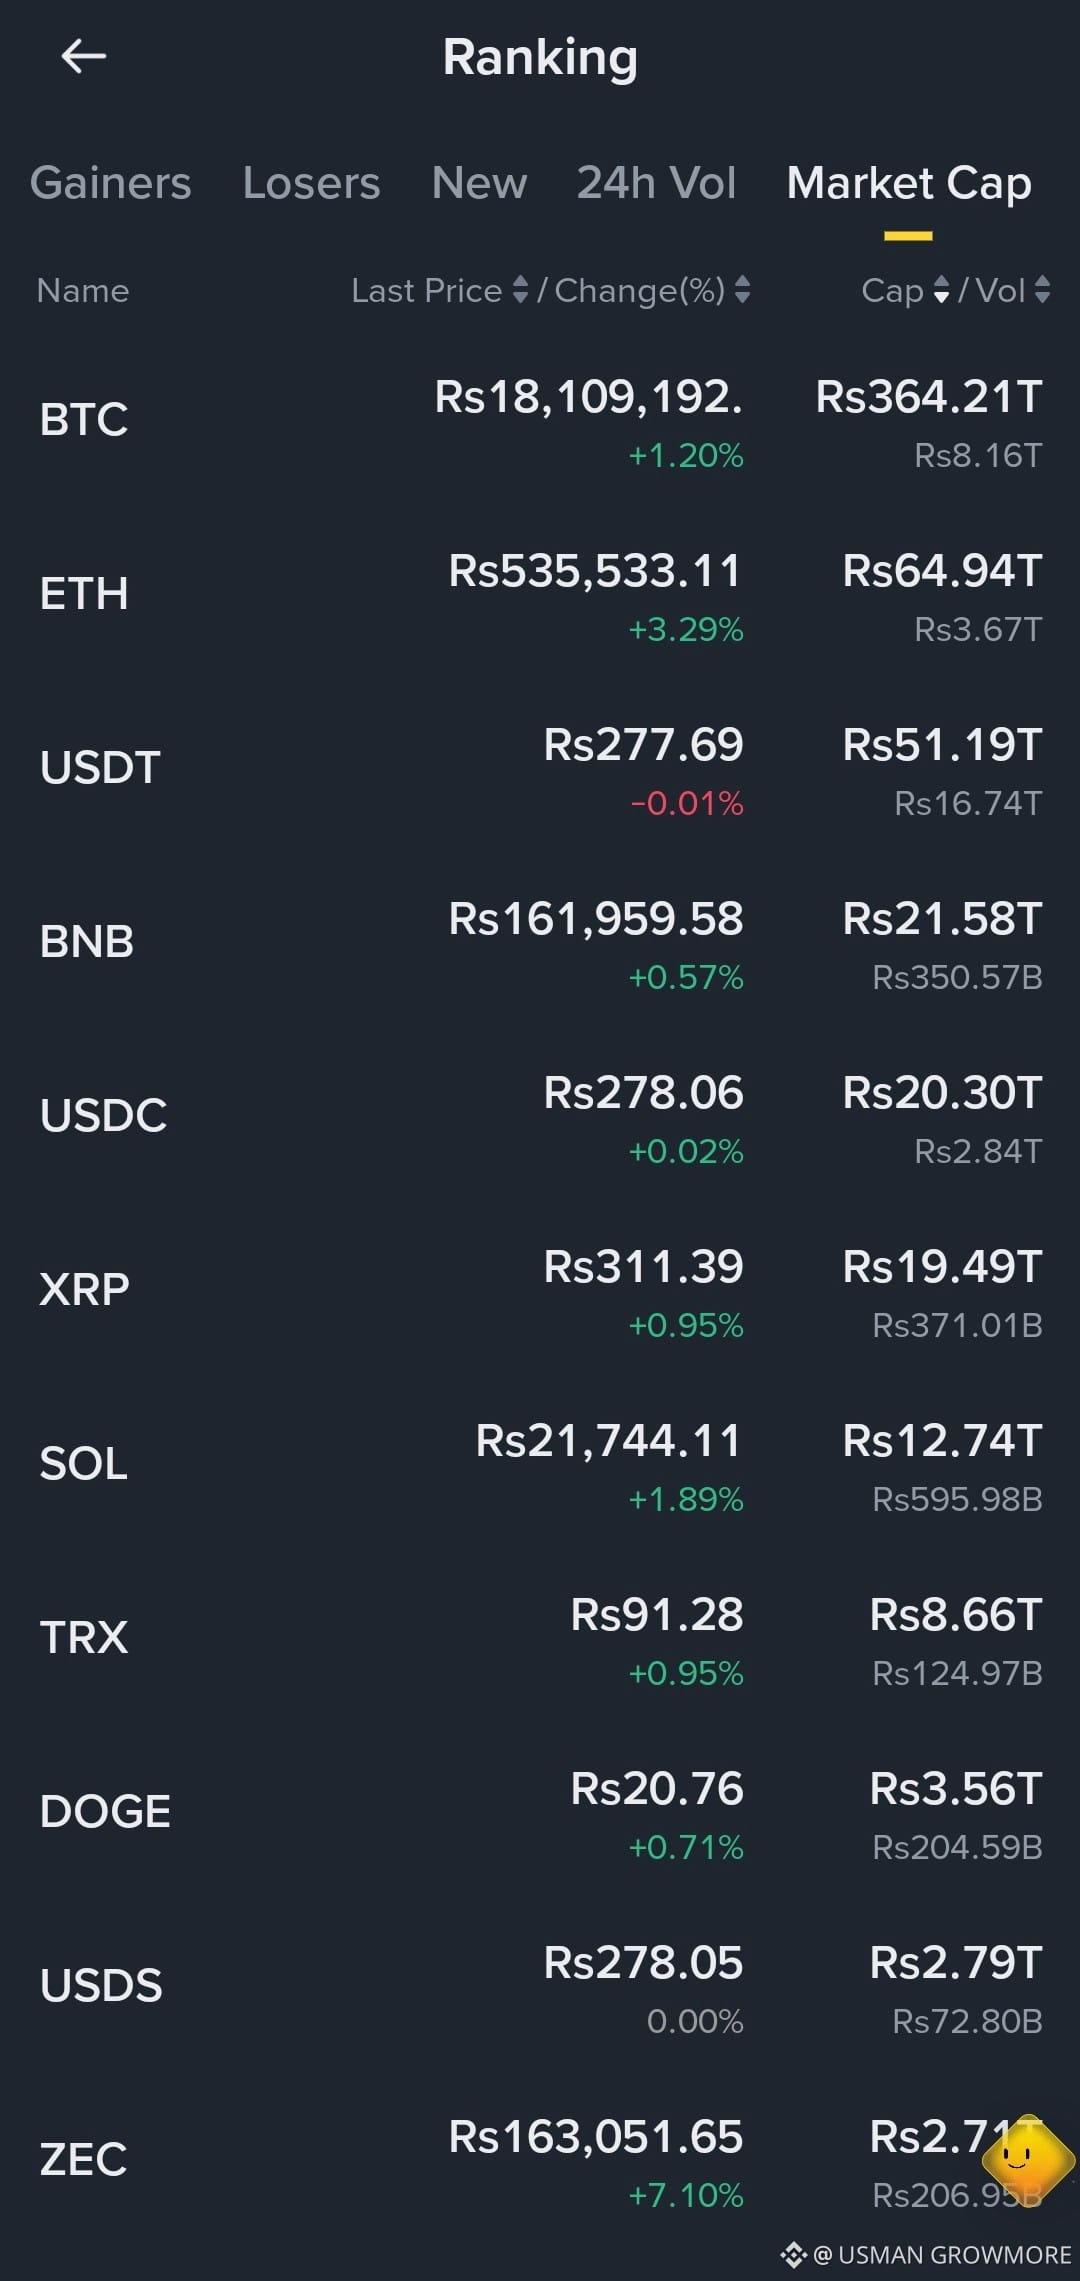This screenshot has width=1080, height=2281.
Task: Sort by Cap arrows
Action: [941, 290]
